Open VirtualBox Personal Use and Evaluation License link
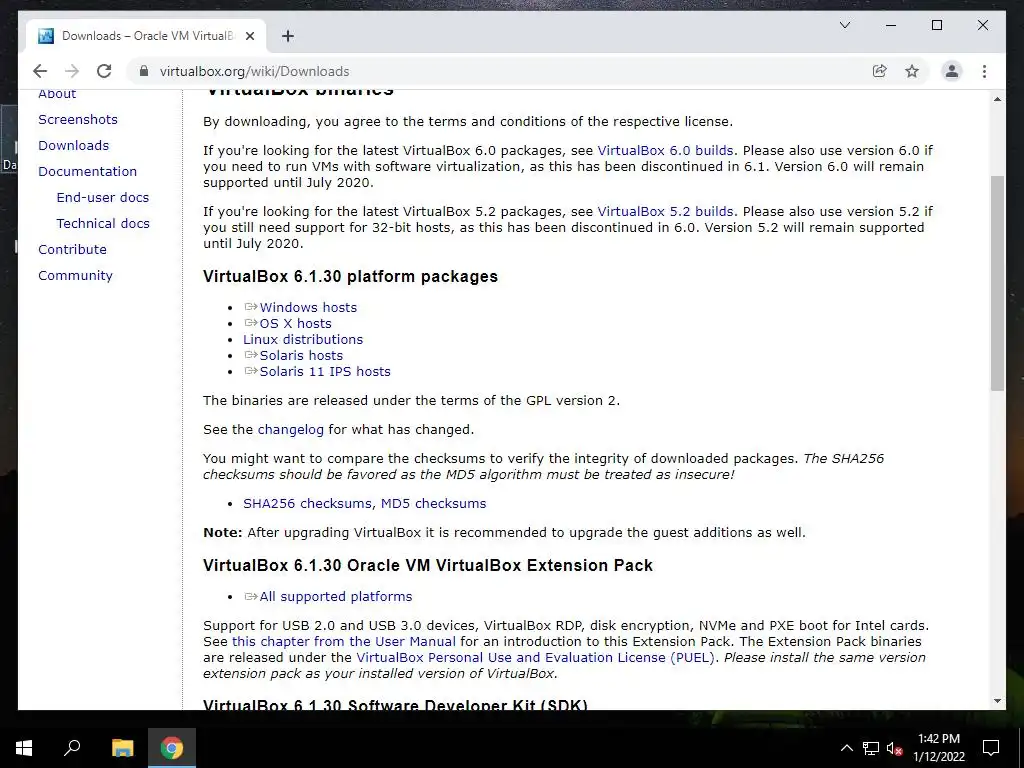The width and height of the screenshot is (1024, 768). (536, 658)
